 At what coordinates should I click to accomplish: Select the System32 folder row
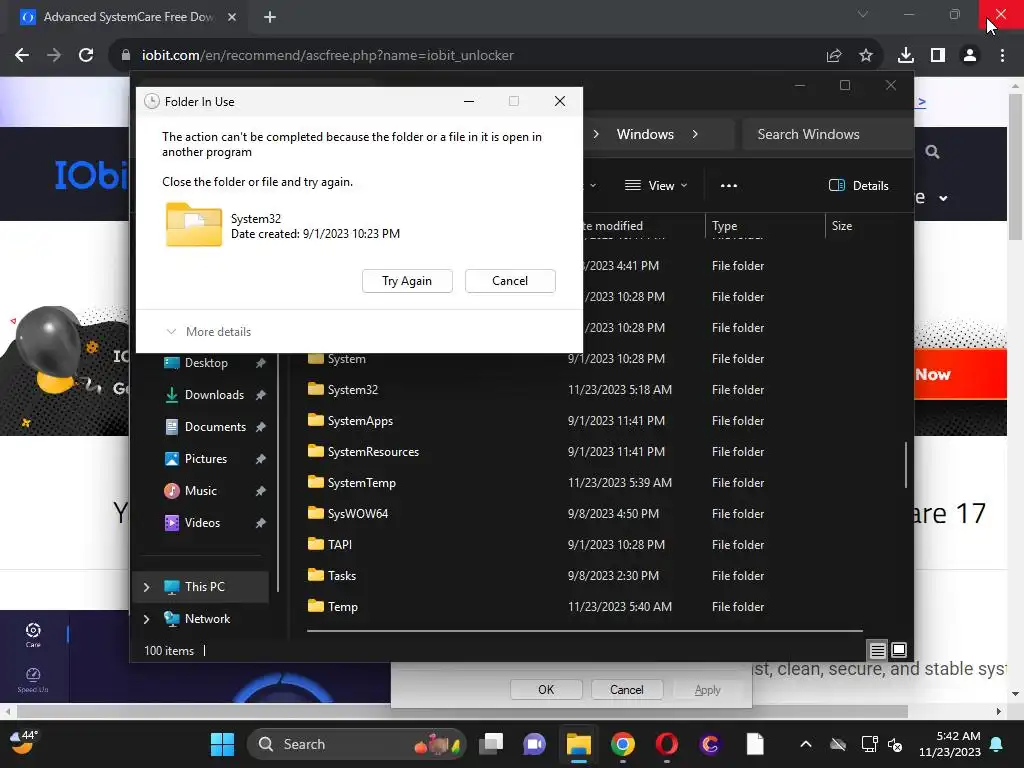584,390
